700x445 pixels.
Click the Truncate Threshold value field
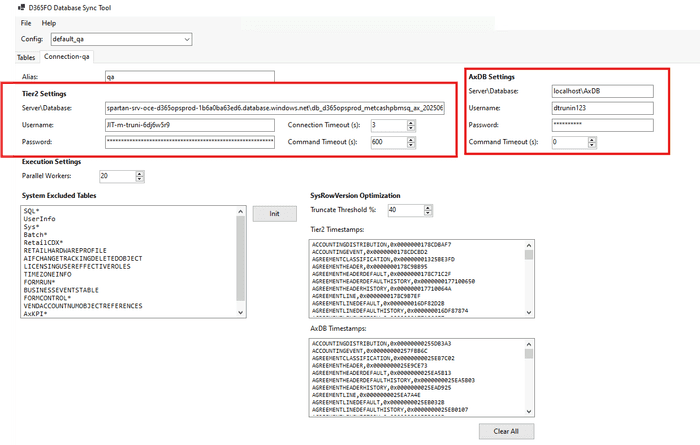[x=406, y=210]
